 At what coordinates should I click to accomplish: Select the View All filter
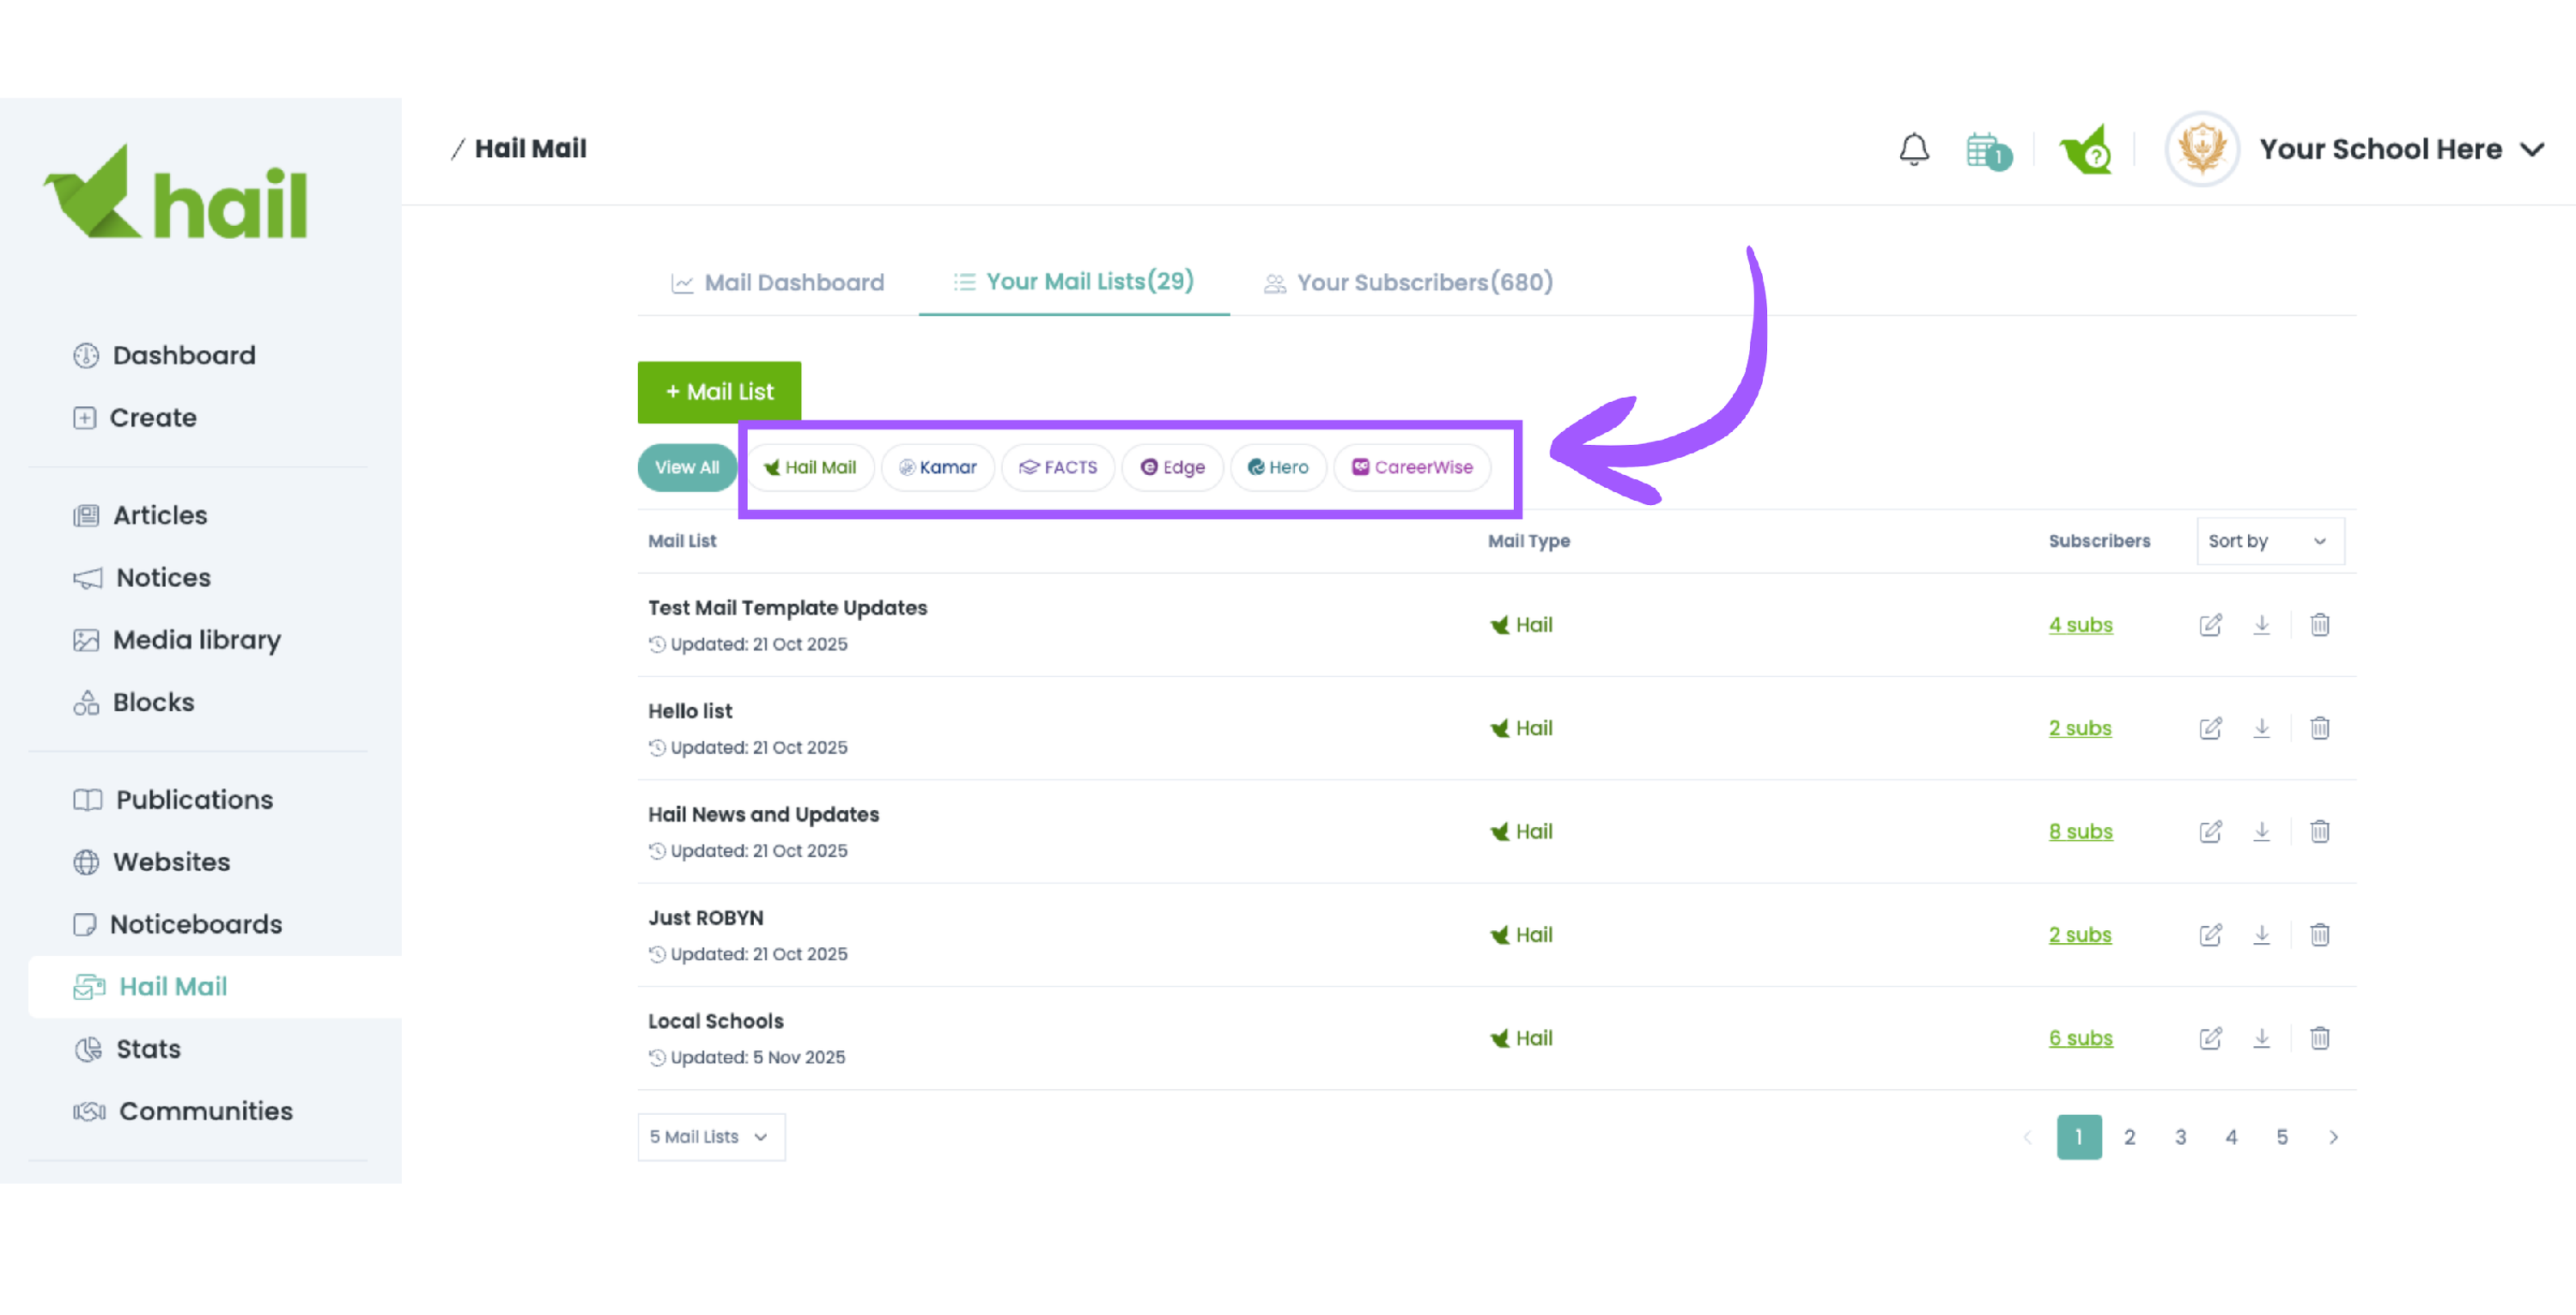click(686, 467)
